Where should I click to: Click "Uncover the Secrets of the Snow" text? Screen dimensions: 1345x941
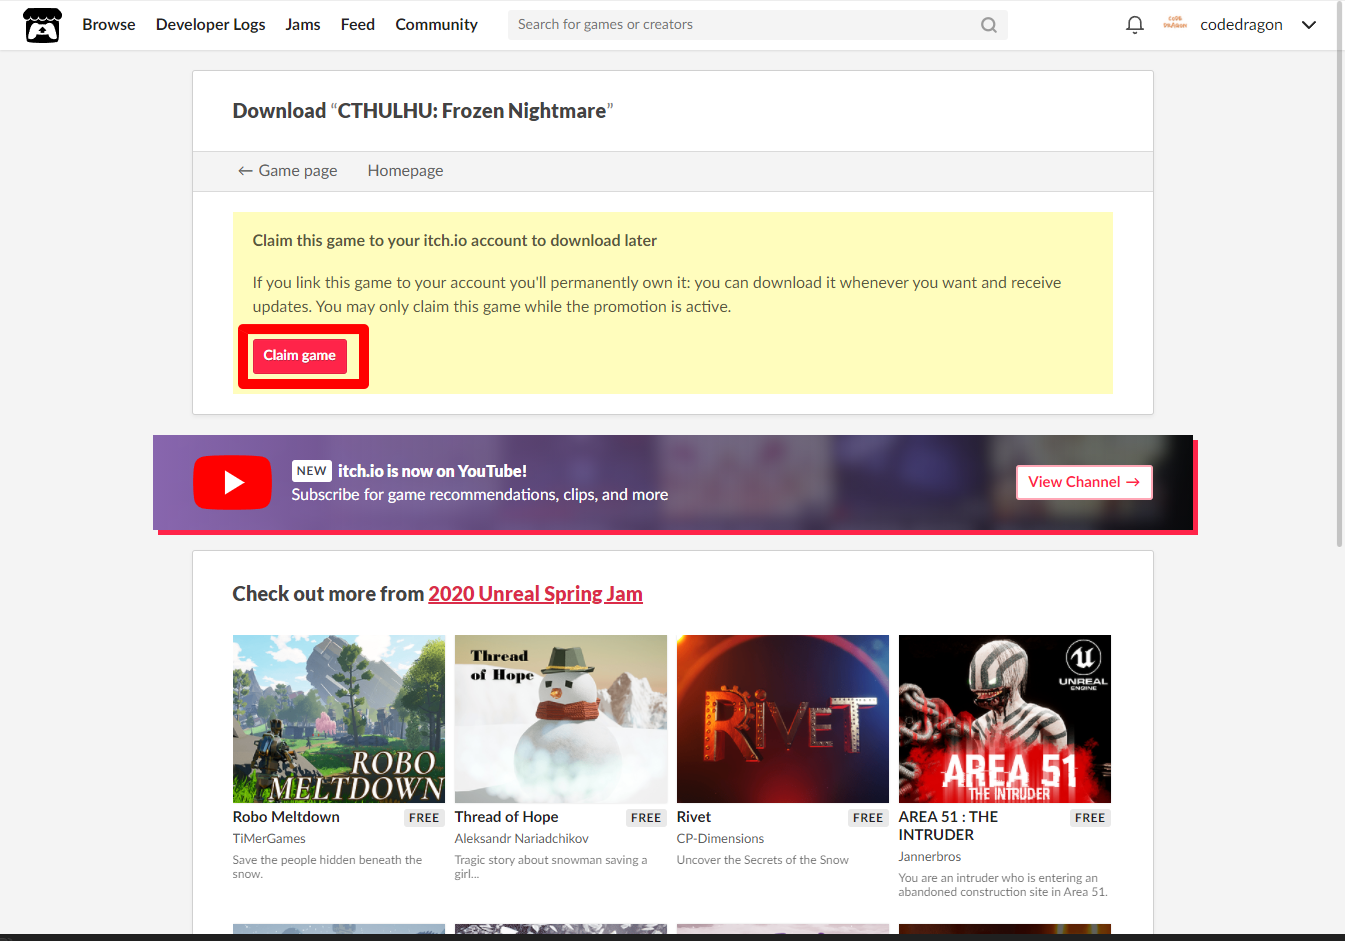762,860
